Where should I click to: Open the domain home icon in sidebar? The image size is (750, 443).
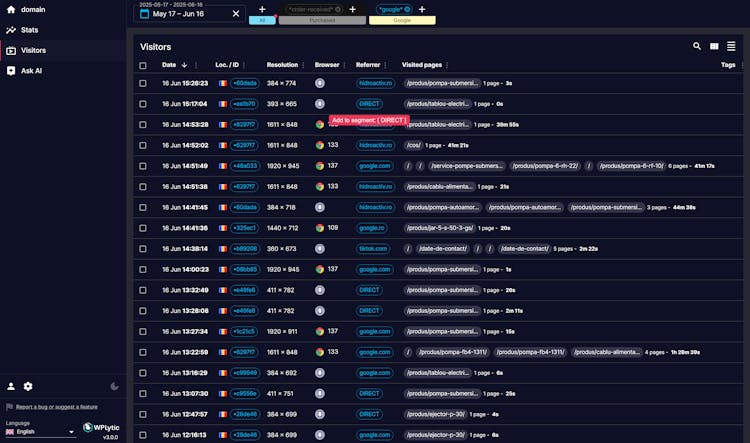tap(11, 10)
